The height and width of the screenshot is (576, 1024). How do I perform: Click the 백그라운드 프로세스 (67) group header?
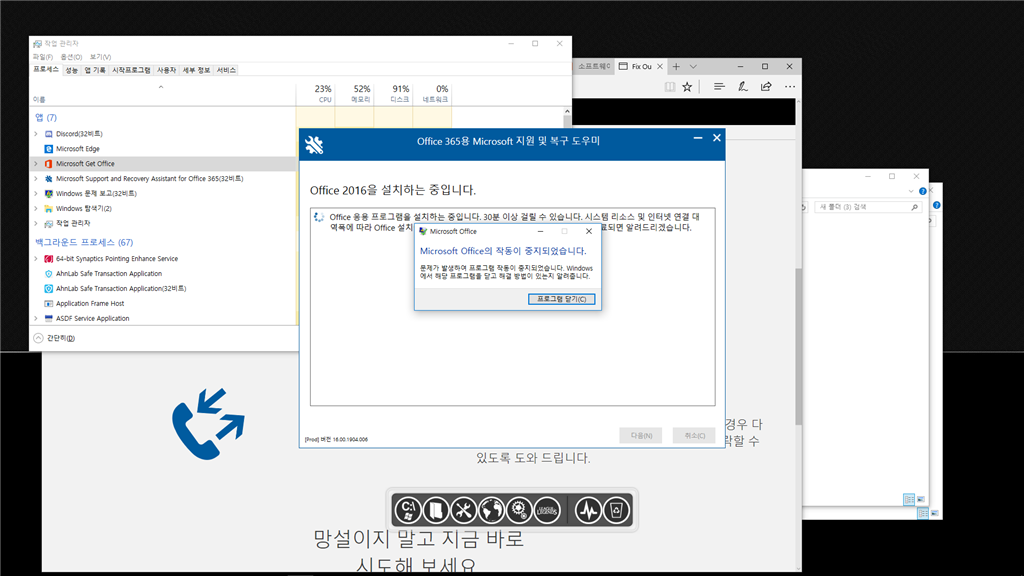(84, 242)
